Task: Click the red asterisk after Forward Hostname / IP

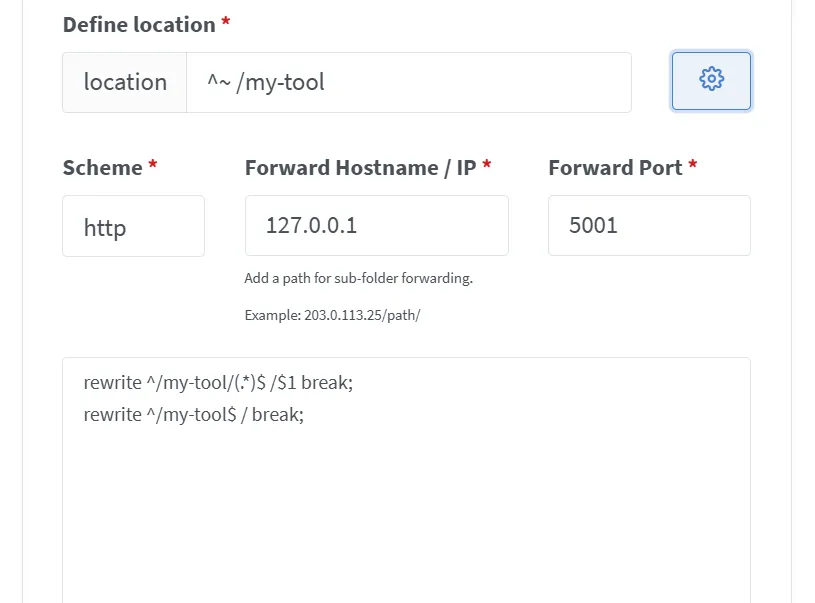Action: 487,168
